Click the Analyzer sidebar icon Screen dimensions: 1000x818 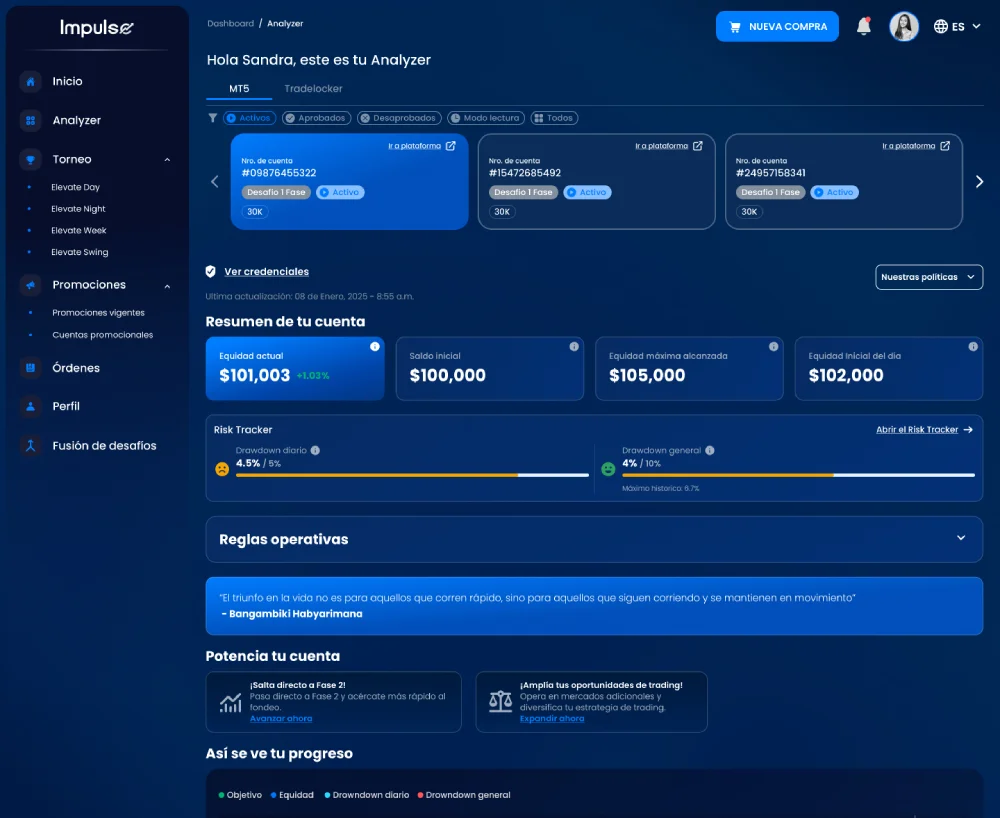tap(30, 121)
